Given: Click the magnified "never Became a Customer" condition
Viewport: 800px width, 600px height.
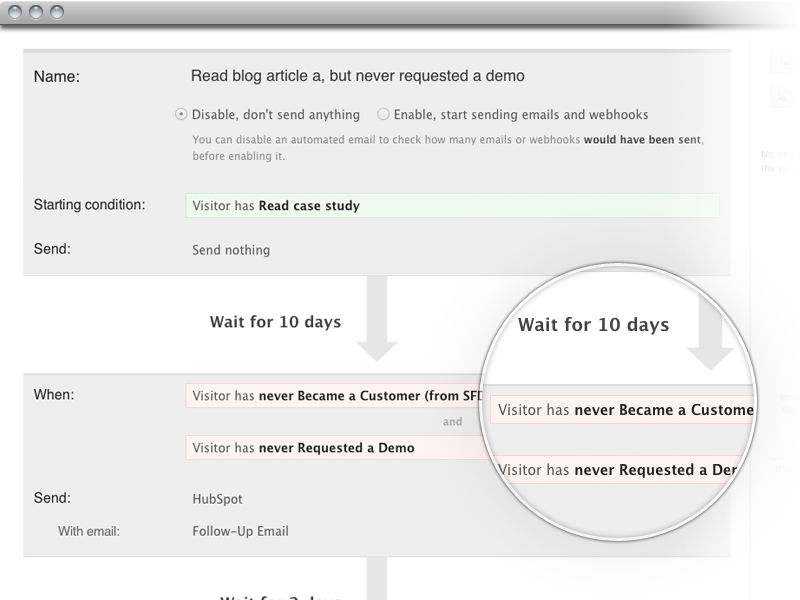Looking at the screenshot, I should point(625,410).
